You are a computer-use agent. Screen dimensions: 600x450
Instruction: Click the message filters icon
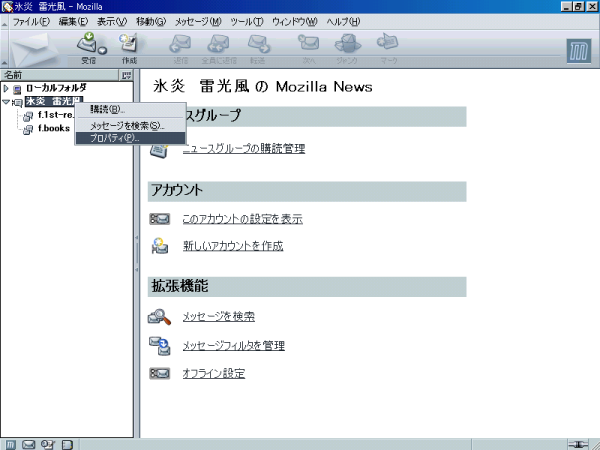point(160,346)
